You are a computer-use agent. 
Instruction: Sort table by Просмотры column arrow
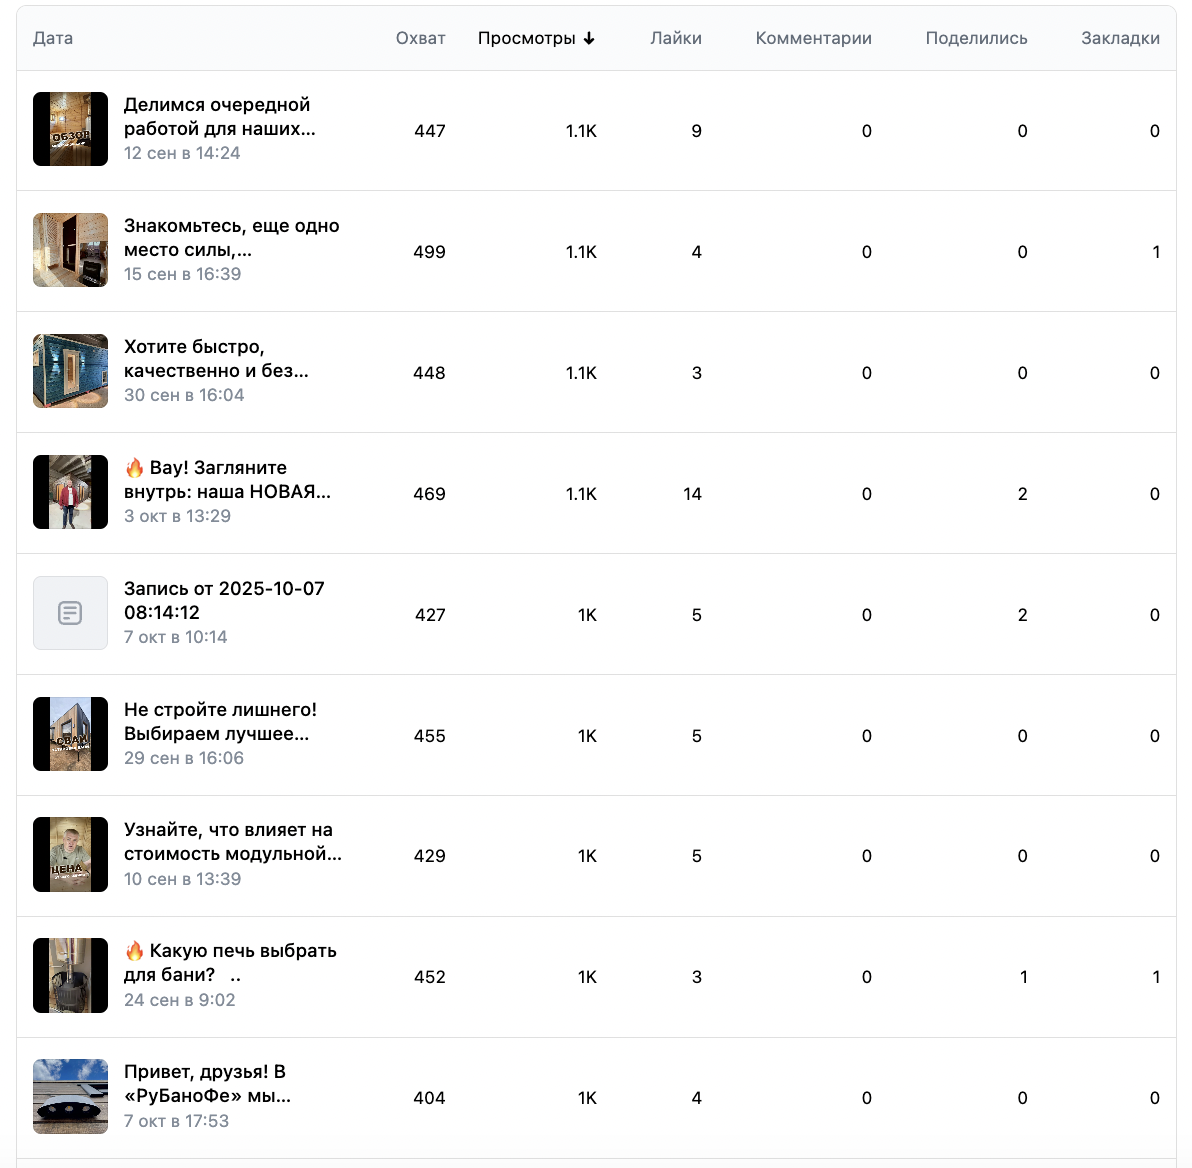pos(589,39)
